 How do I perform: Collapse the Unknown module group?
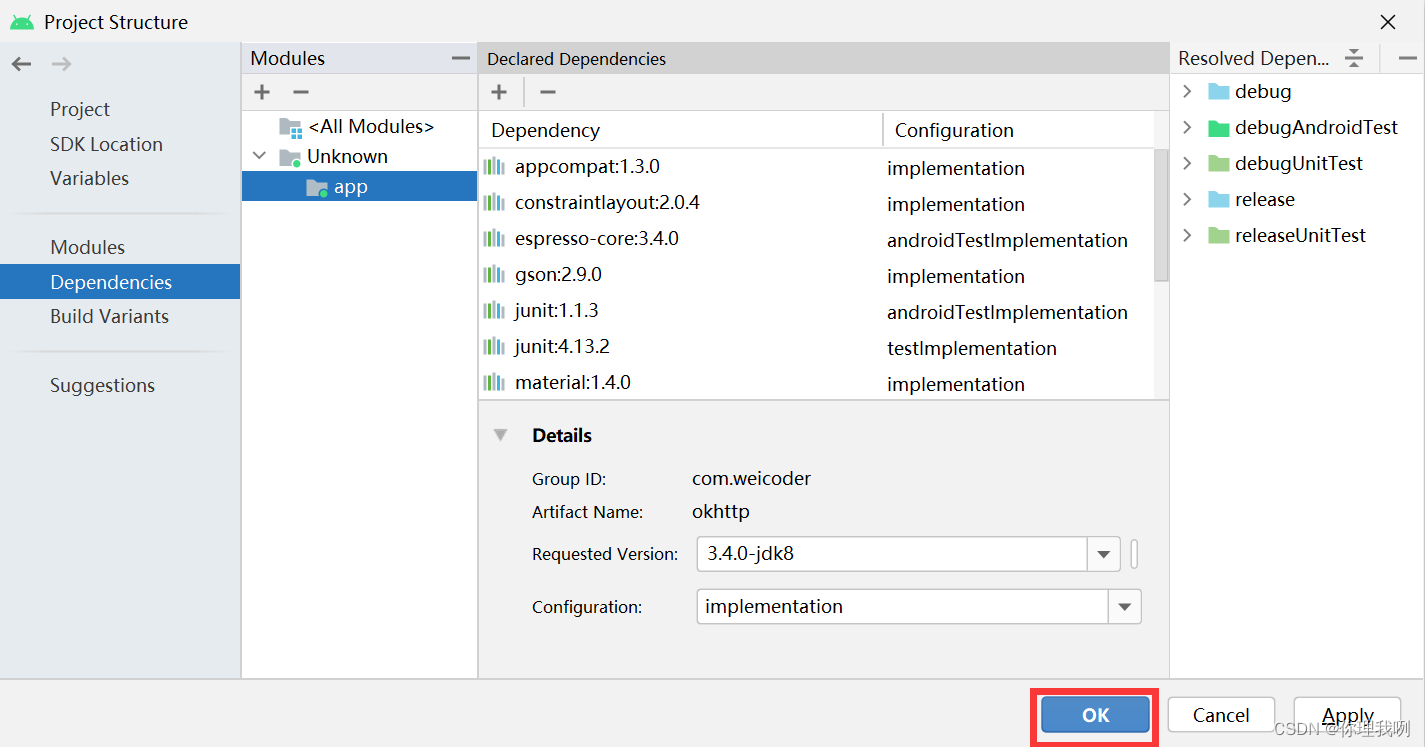259,156
